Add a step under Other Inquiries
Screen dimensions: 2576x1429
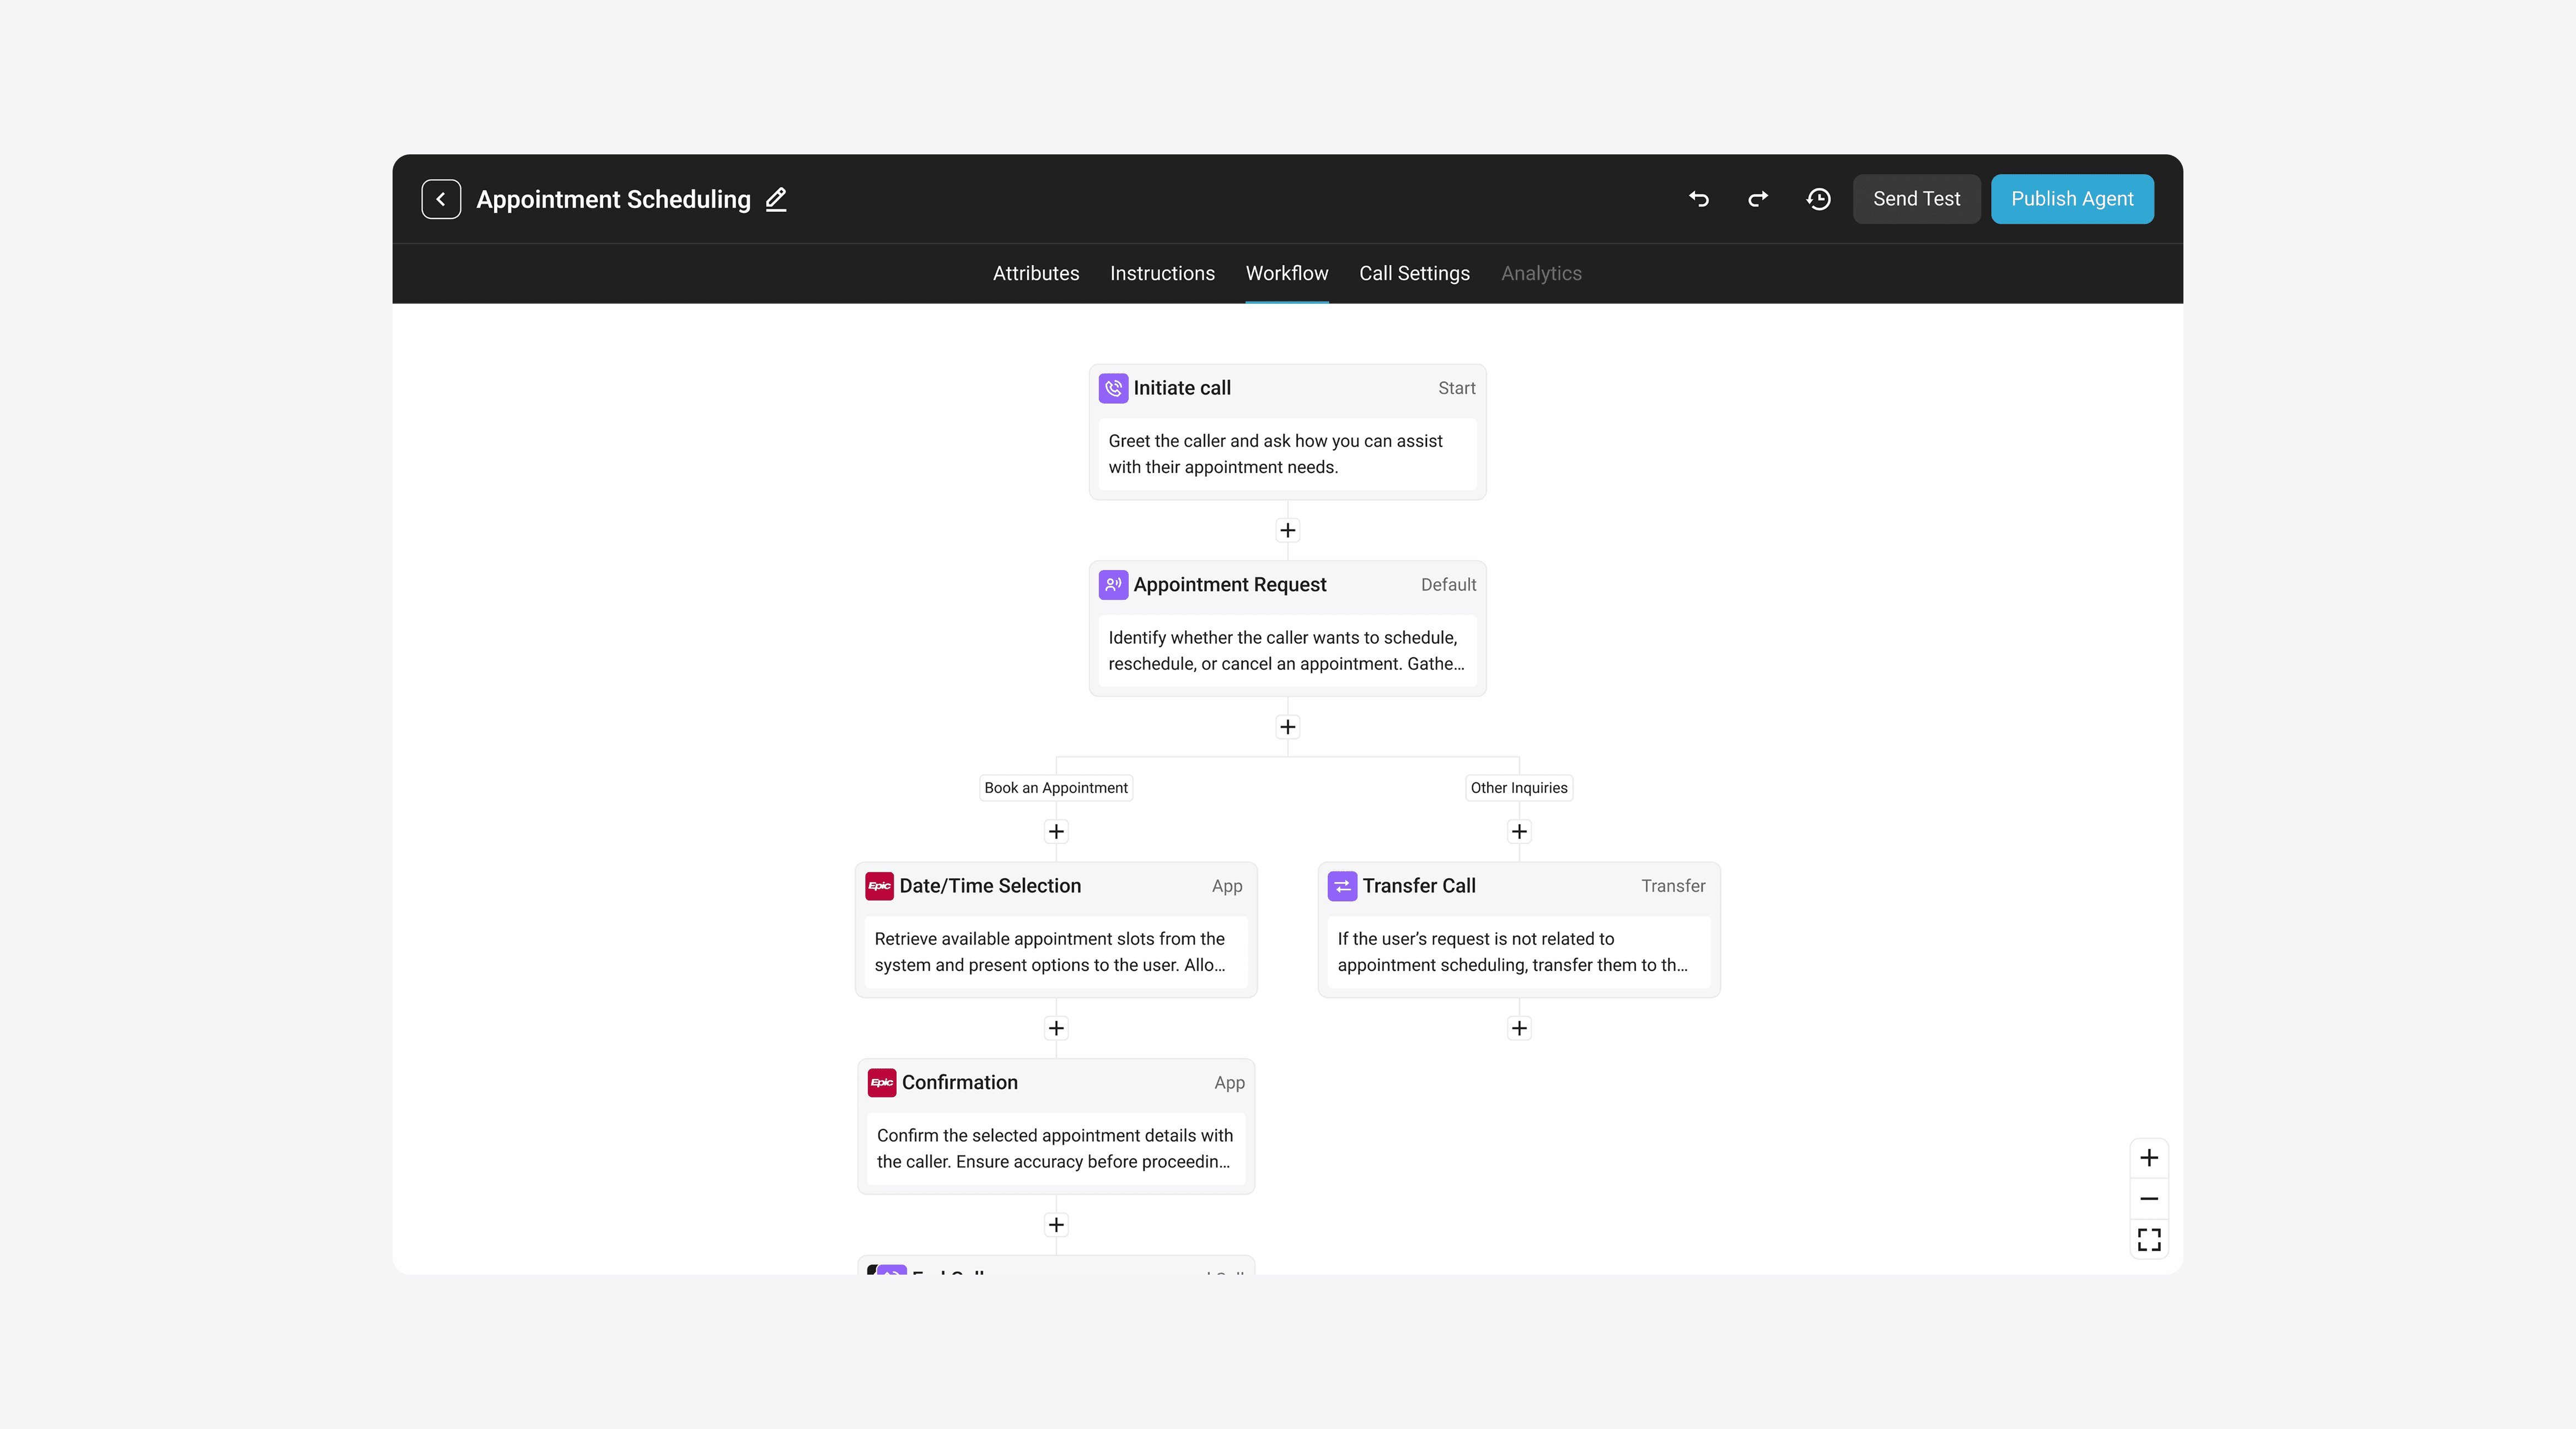(x=1519, y=832)
